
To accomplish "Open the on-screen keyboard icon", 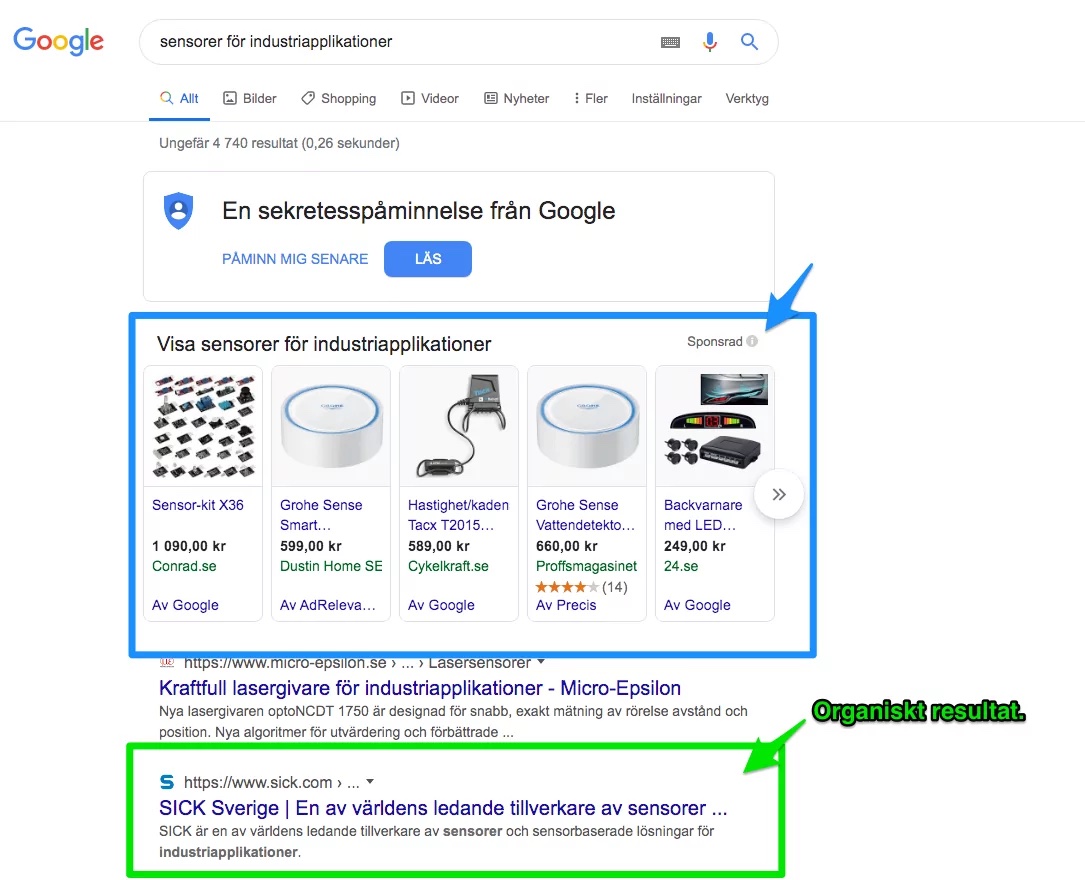I will point(670,42).
